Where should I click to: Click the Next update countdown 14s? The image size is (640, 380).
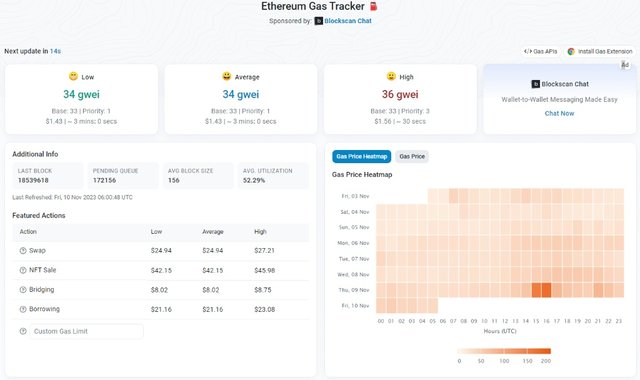(56, 51)
